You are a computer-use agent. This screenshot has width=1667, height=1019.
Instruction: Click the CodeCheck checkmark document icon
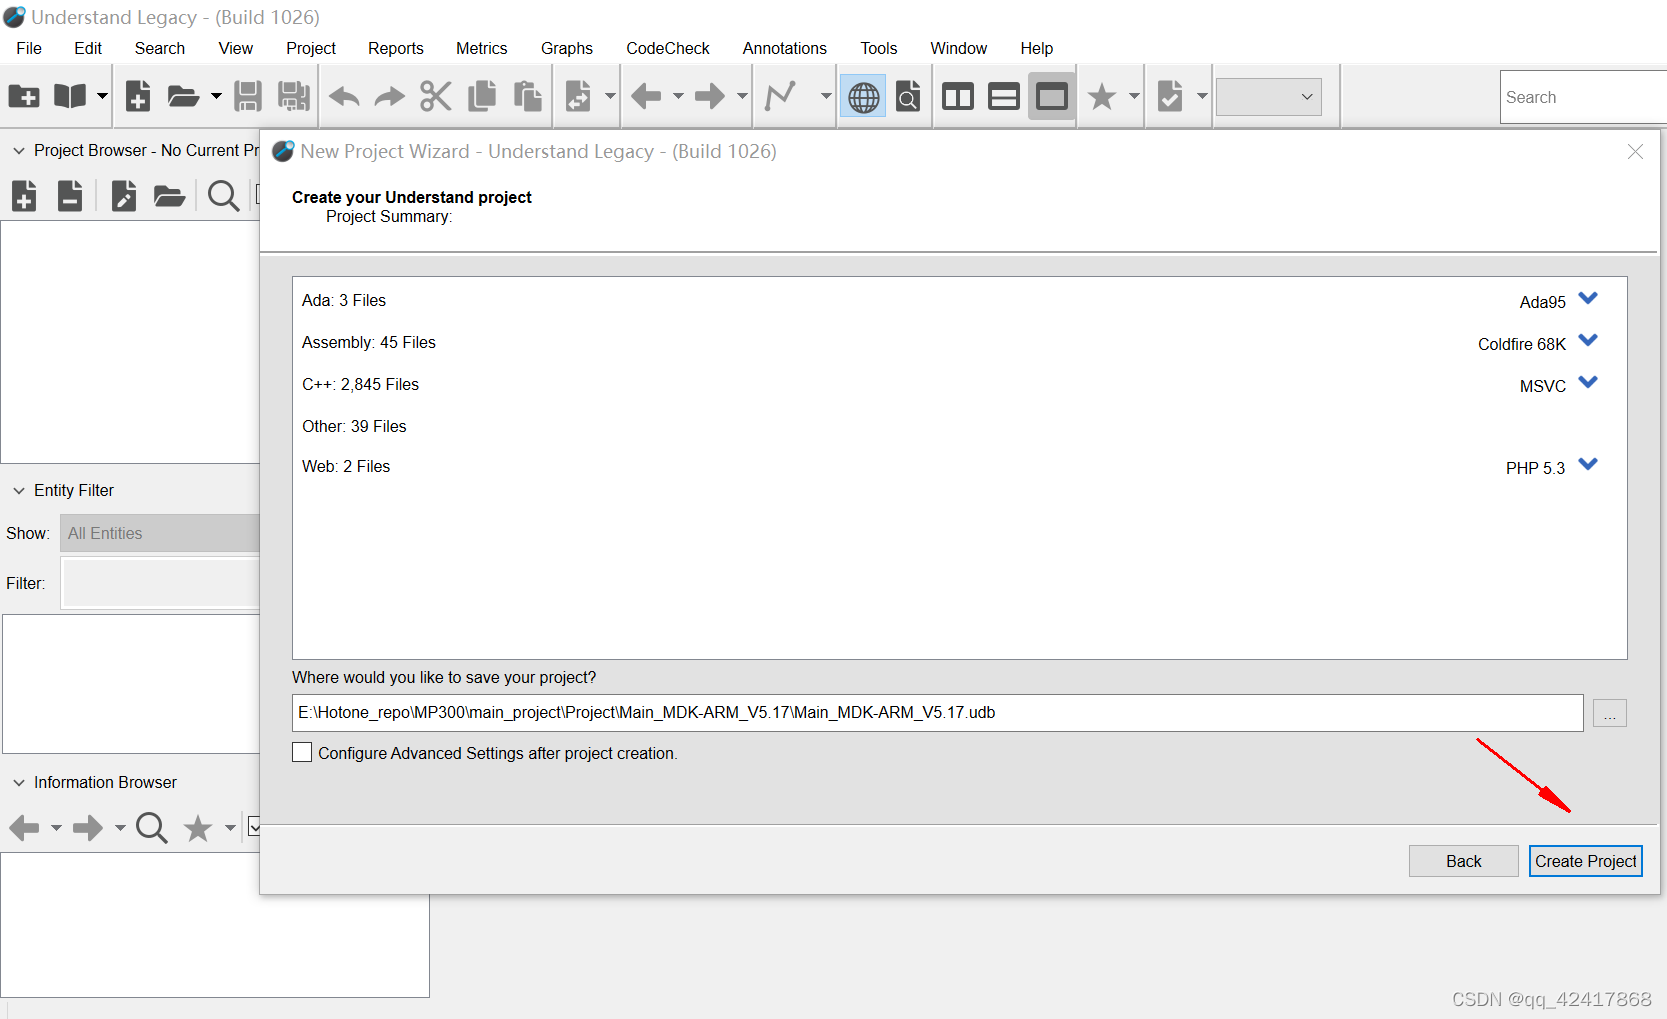1170,97
